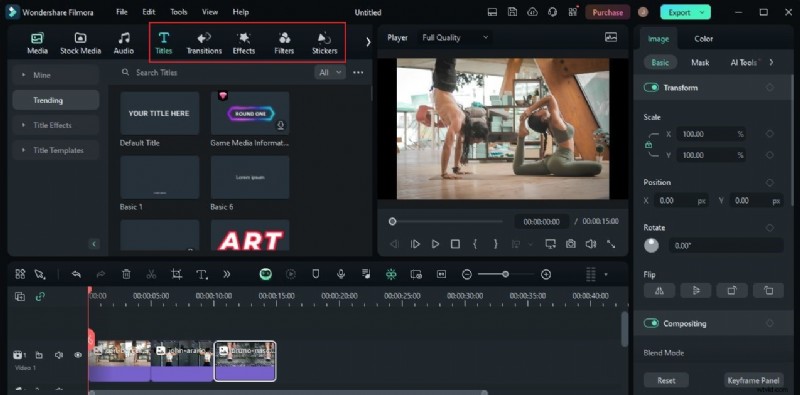Add keyframe diamond next to Transform
Screen dimensions: 800x395
tap(769, 88)
